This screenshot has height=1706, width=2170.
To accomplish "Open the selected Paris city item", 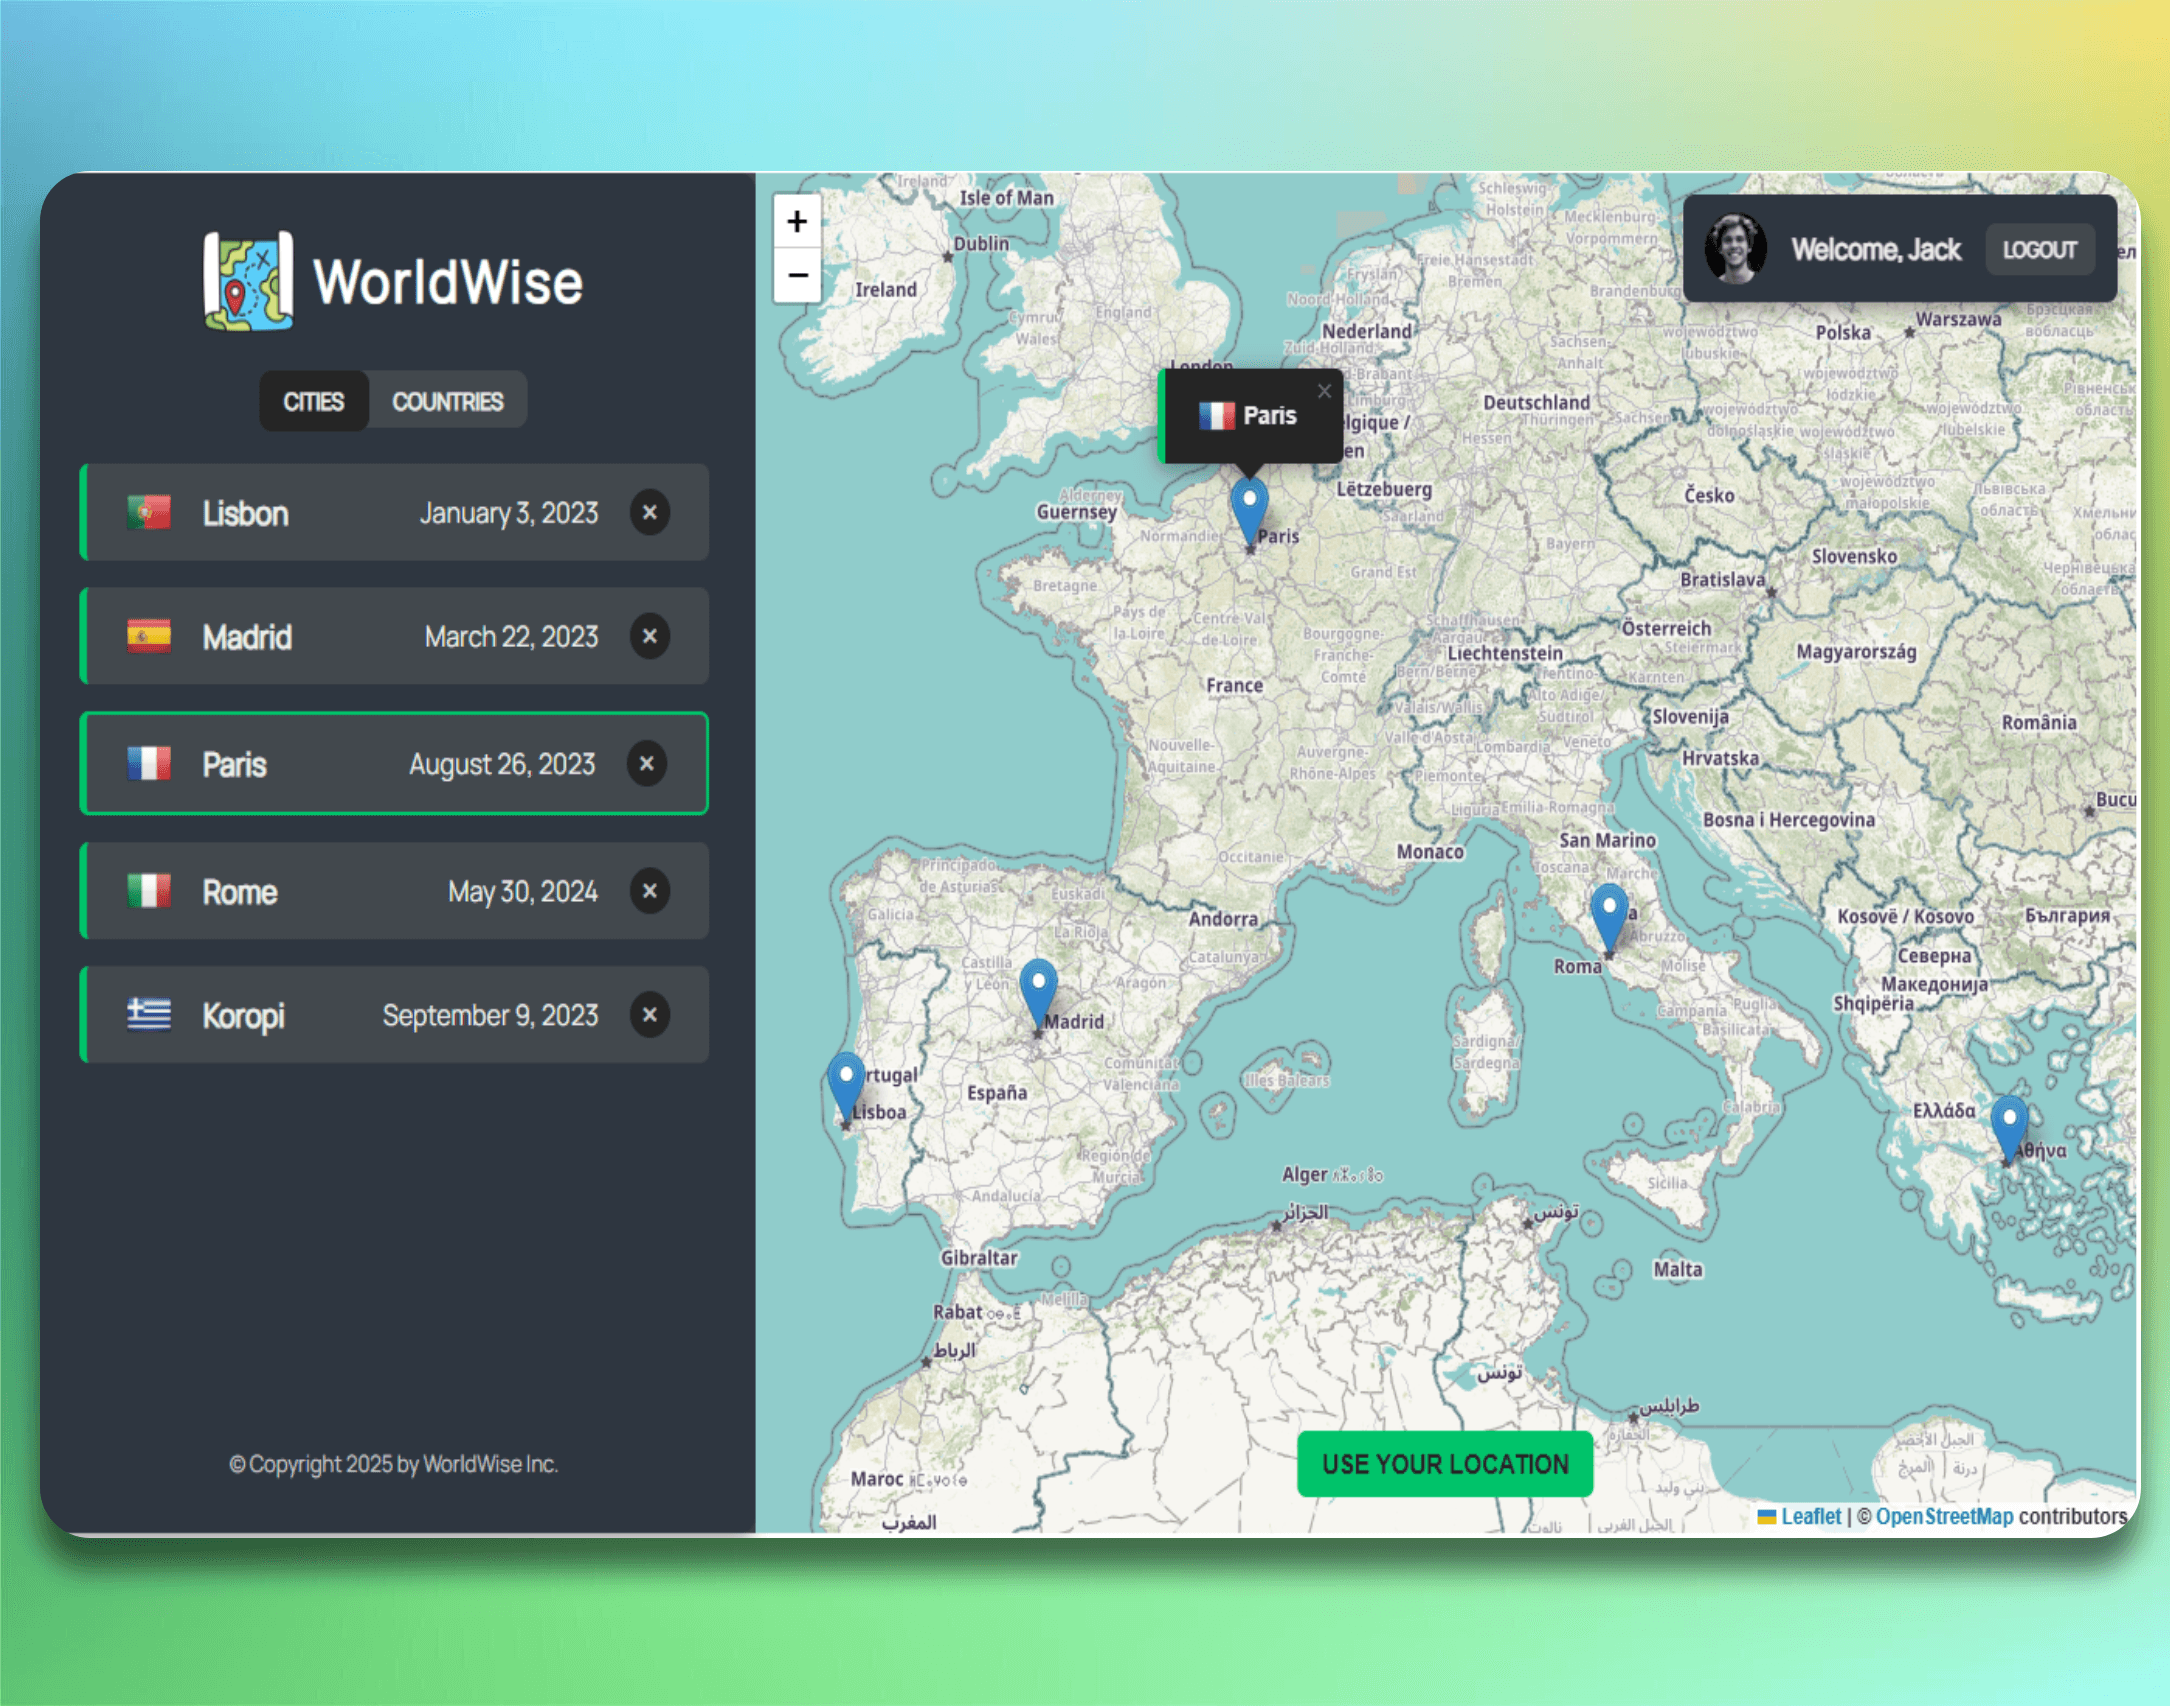I will coord(394,764).
